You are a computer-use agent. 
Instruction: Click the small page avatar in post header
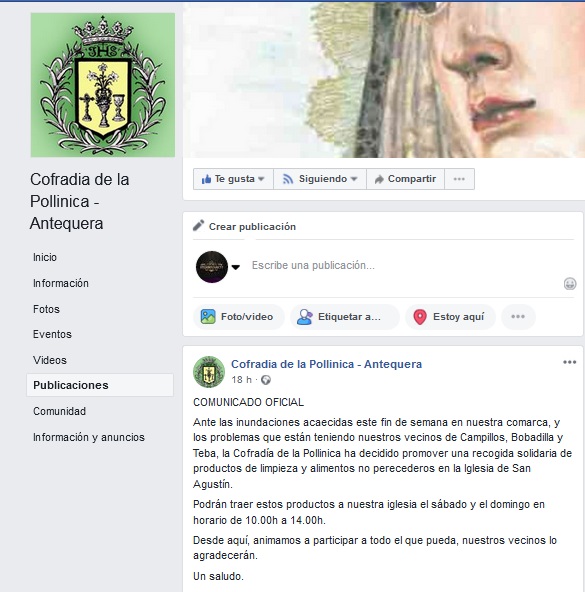209,372
